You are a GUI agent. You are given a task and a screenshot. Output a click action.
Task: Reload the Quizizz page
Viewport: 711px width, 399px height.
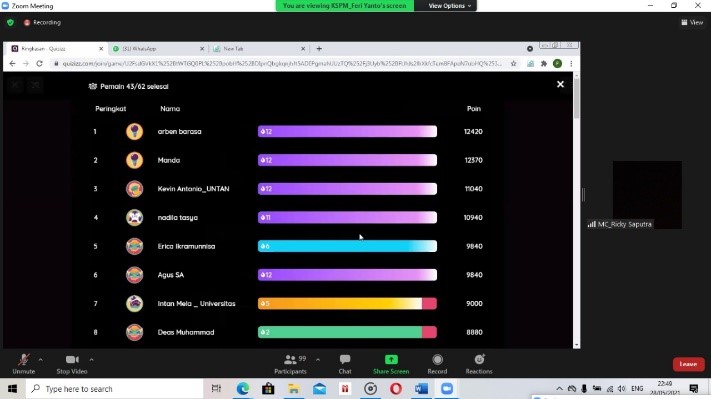pos(39,63)
